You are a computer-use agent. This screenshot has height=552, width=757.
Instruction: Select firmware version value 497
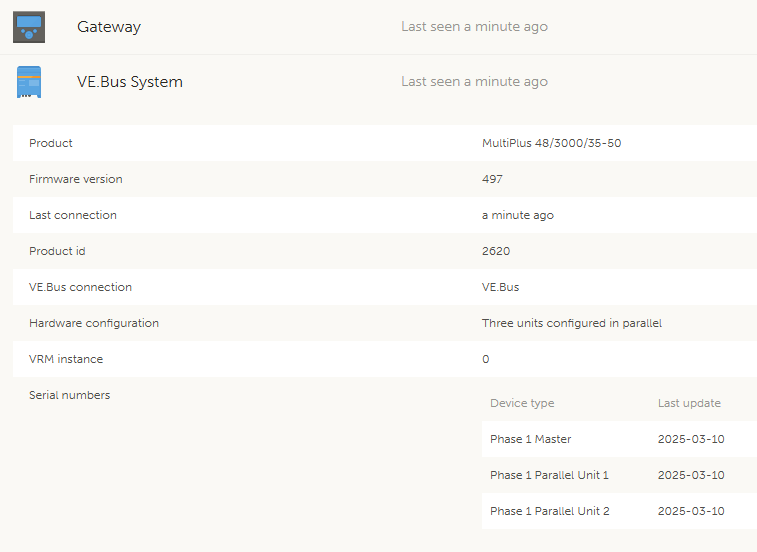pos(492,179)
